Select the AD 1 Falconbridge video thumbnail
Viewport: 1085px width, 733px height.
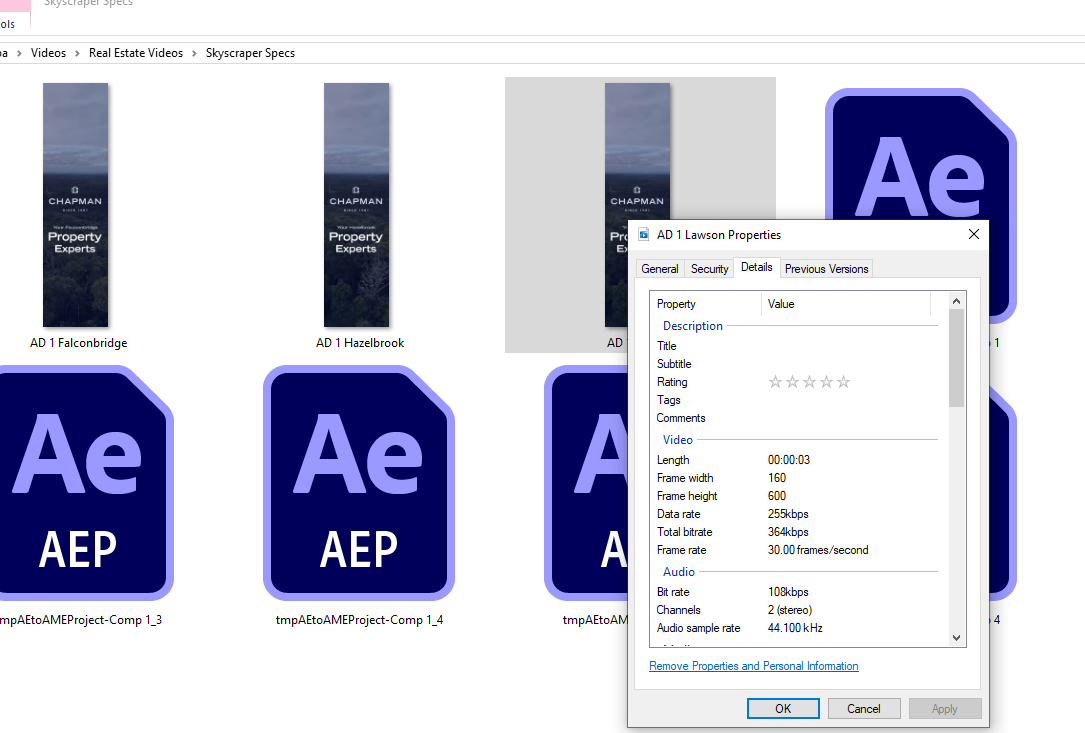76,205
